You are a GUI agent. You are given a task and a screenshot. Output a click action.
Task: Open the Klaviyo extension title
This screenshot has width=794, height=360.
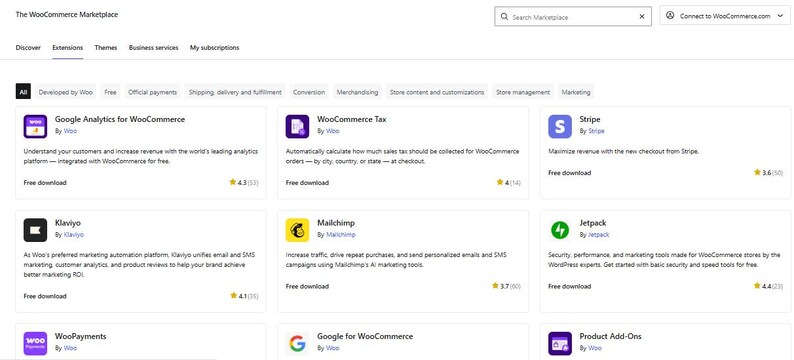[68, 223]
